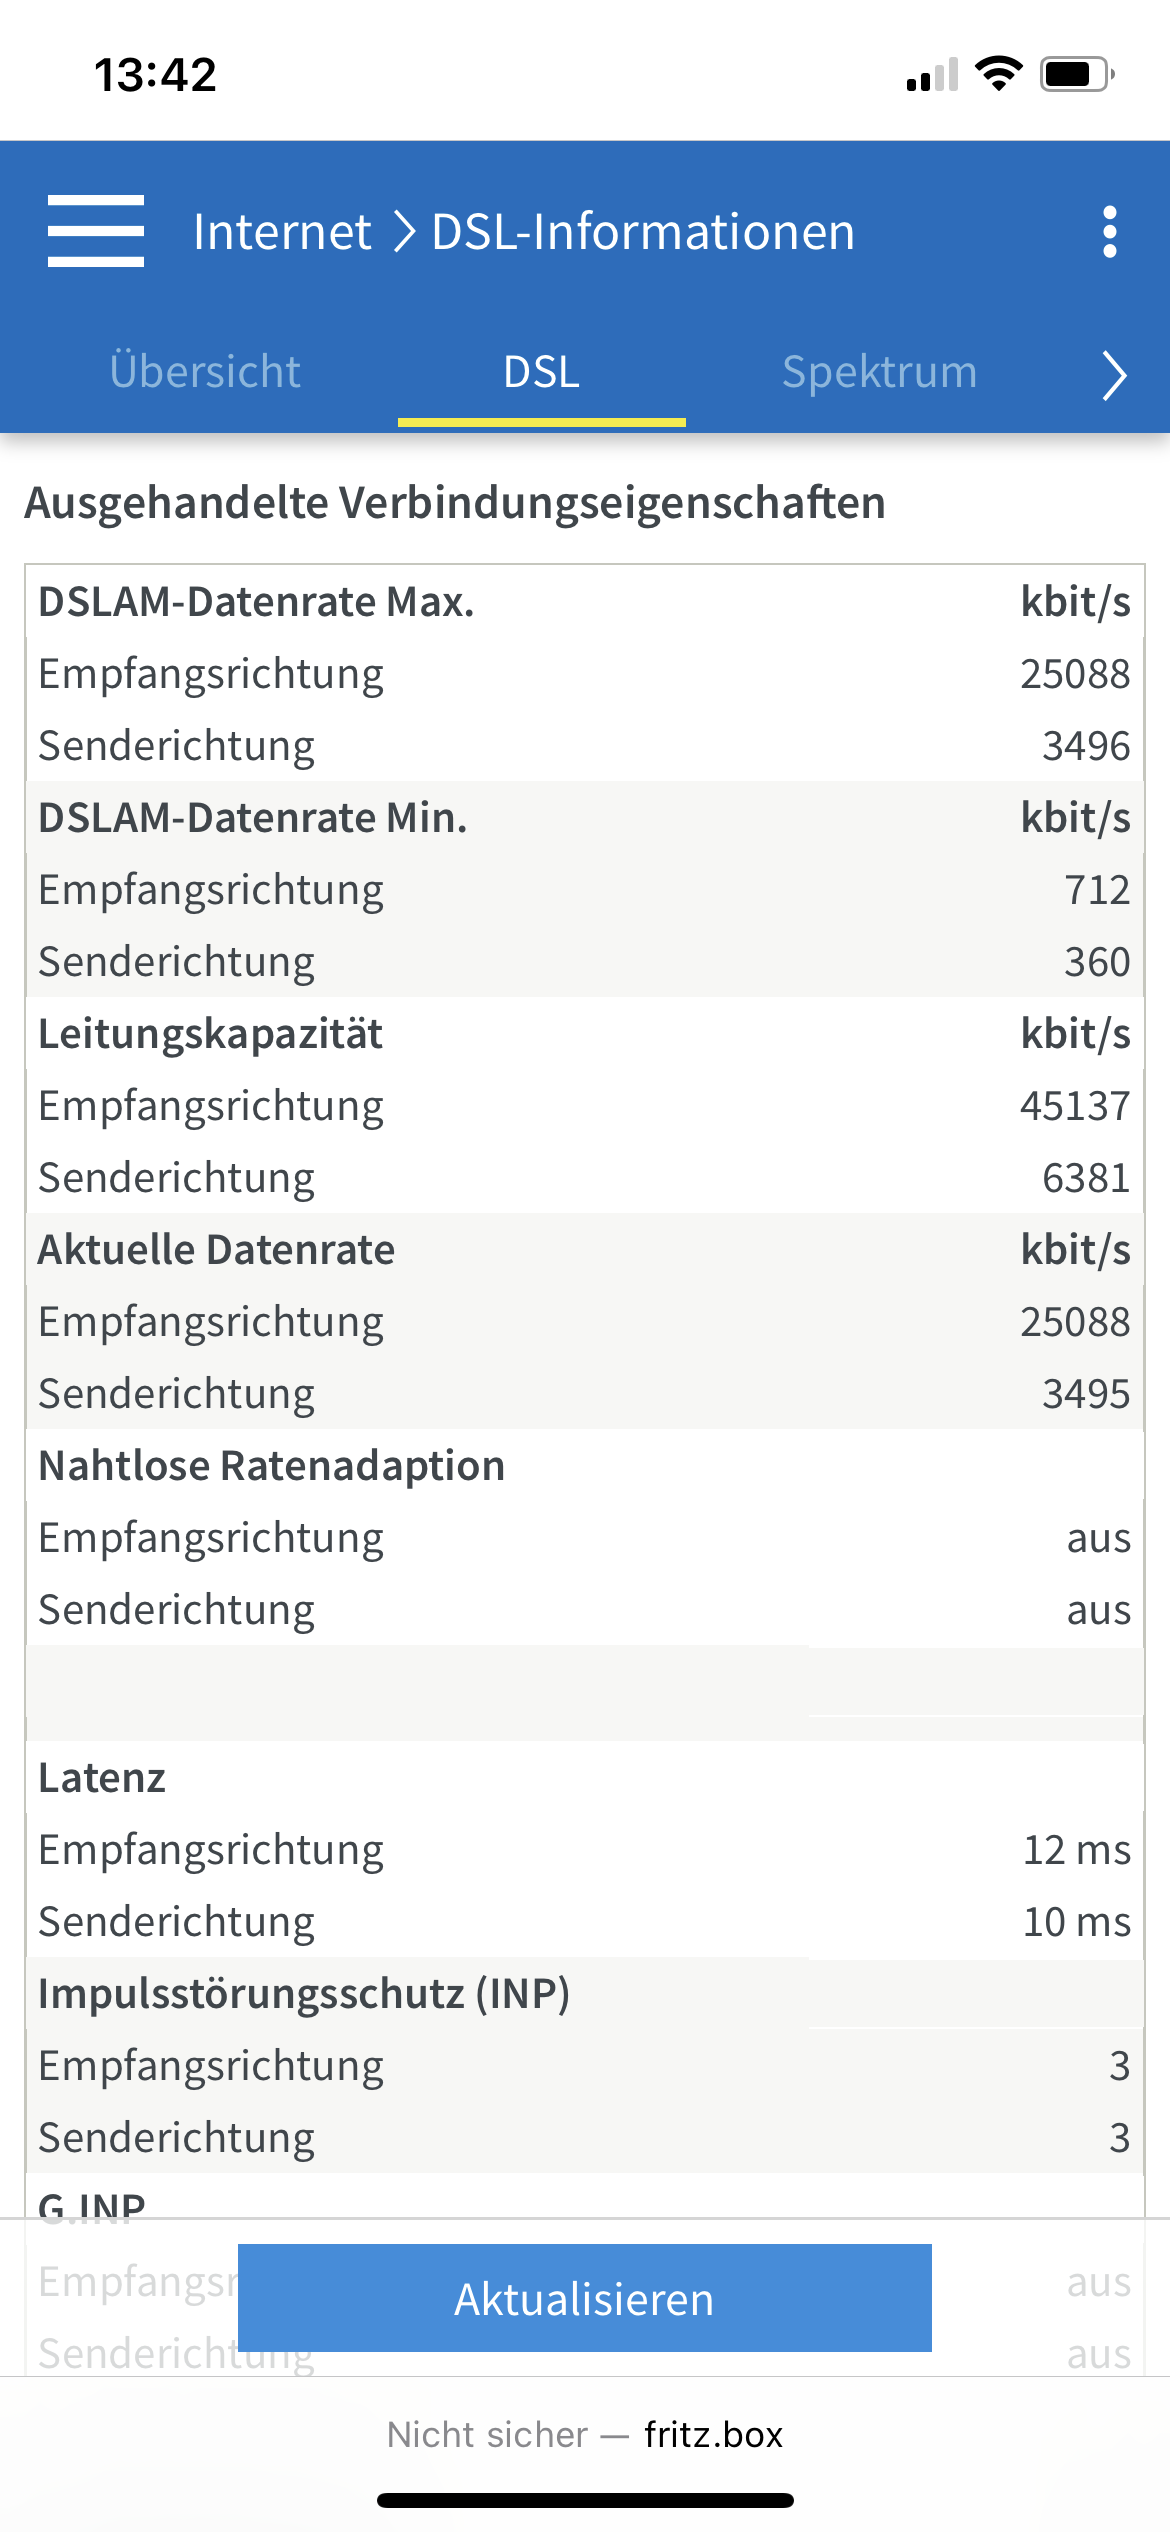Go back to Internet in the breadcrumb
The width and height of the screenshot is (1170, 2532).
(x=282, y=232)
